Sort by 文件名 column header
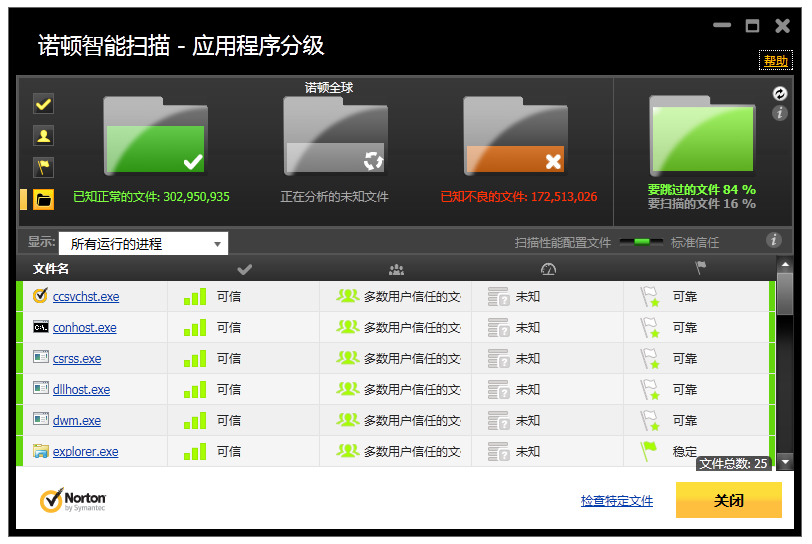 (51, 269)
